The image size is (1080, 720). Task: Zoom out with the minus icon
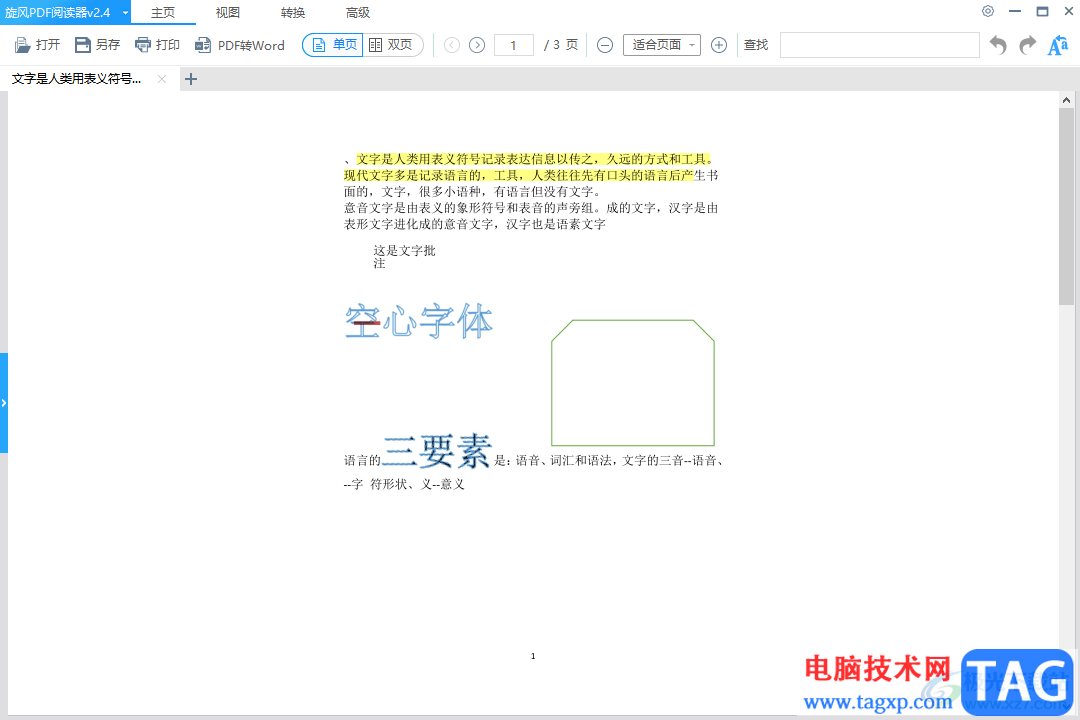(x=605, y=45)
